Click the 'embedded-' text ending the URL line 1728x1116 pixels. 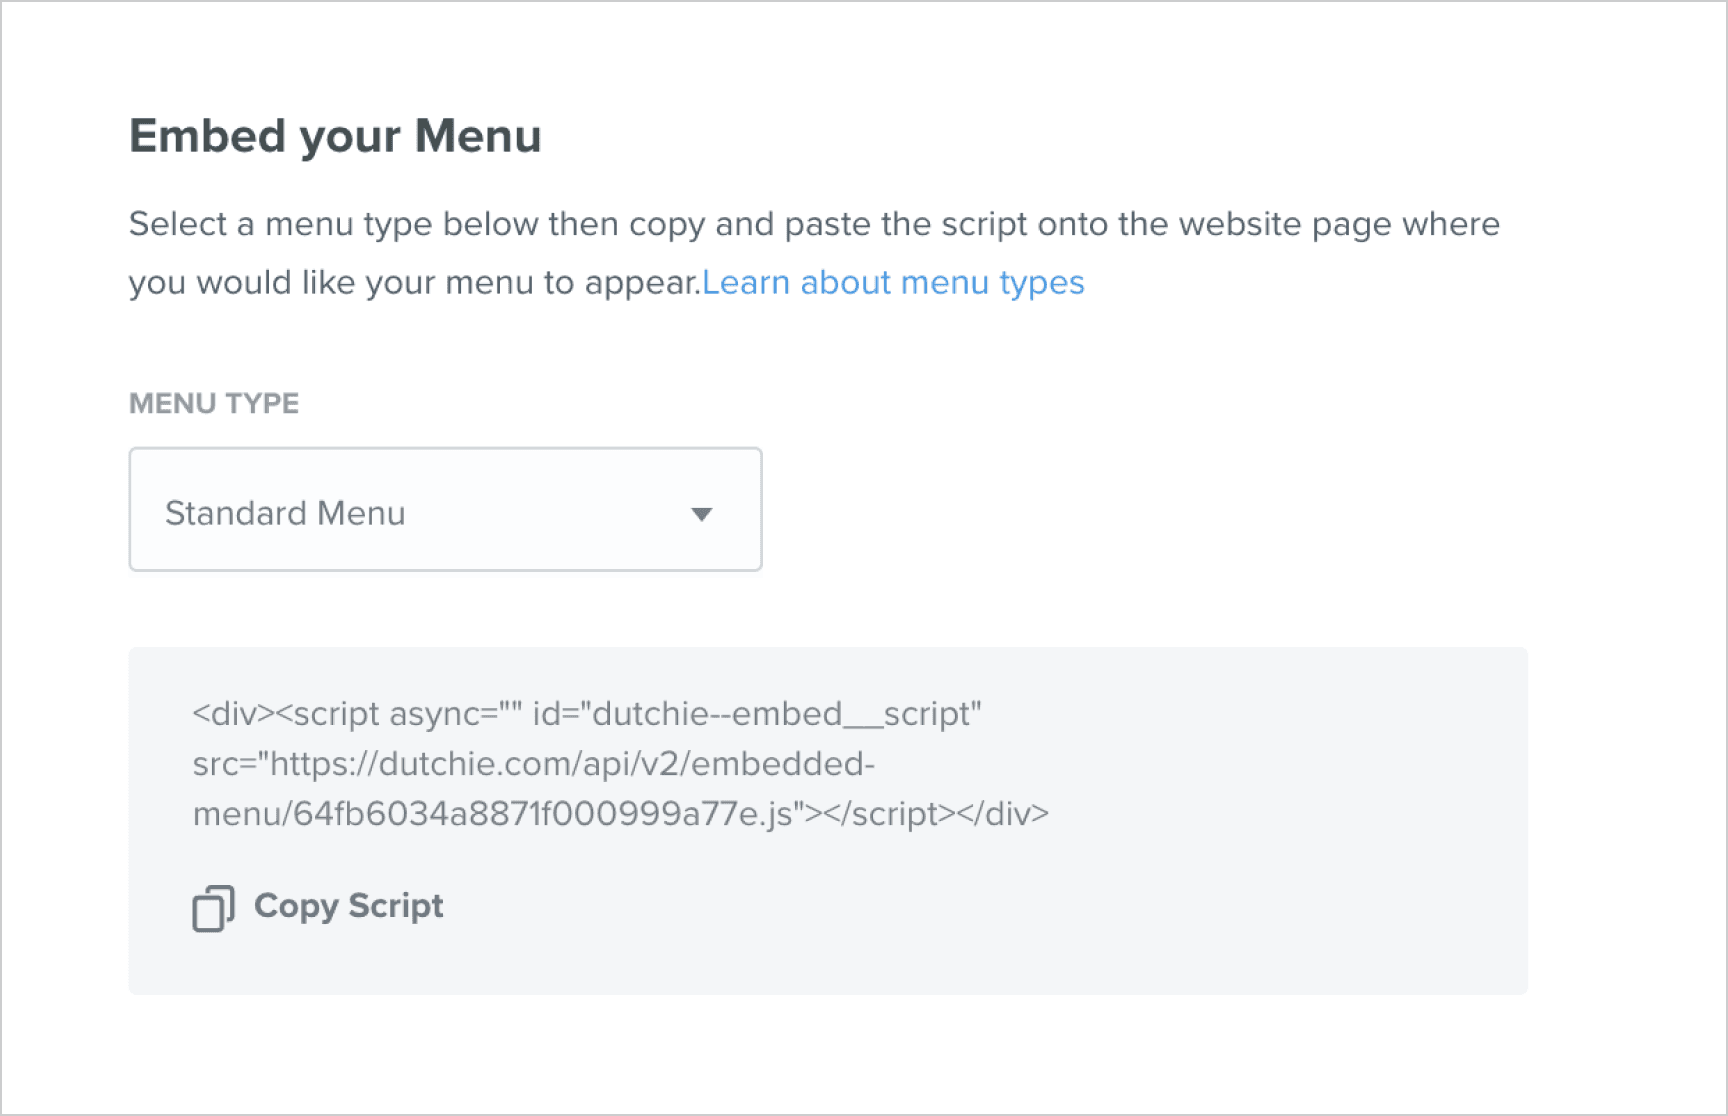pyautogui.click(x=783, y=764)
